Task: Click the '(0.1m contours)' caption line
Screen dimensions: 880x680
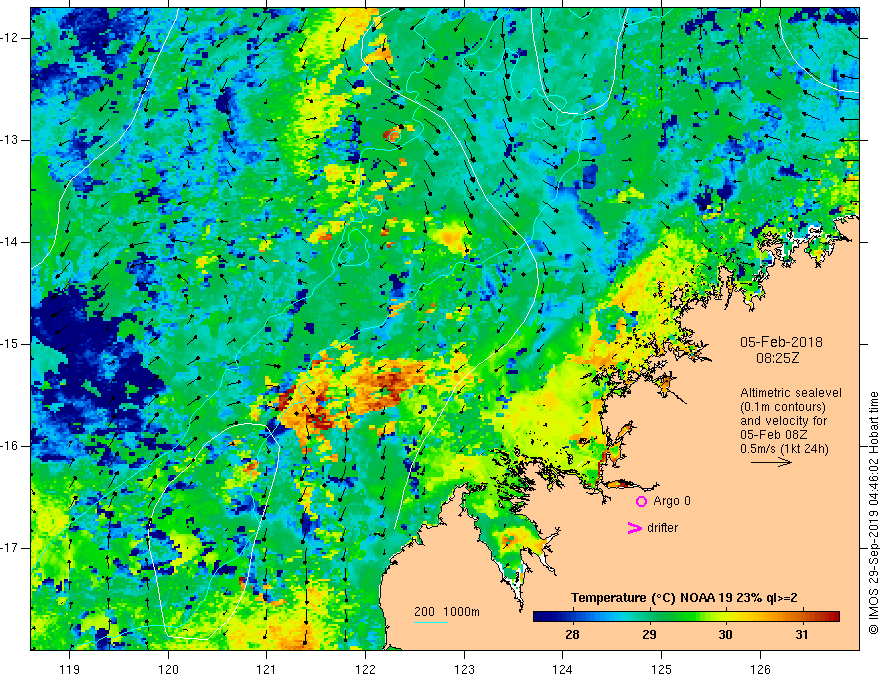Action: pyautogui.click(x=783, y=407)
